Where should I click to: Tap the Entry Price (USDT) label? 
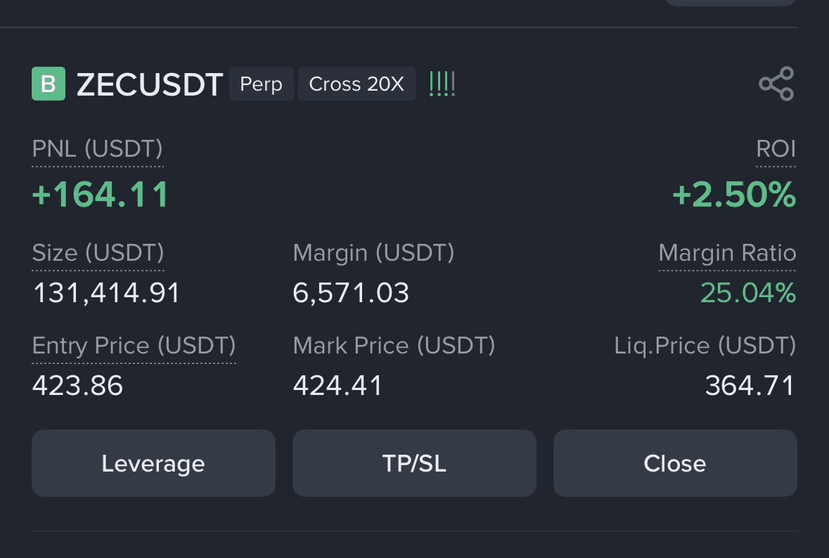(x=134, y=345)
